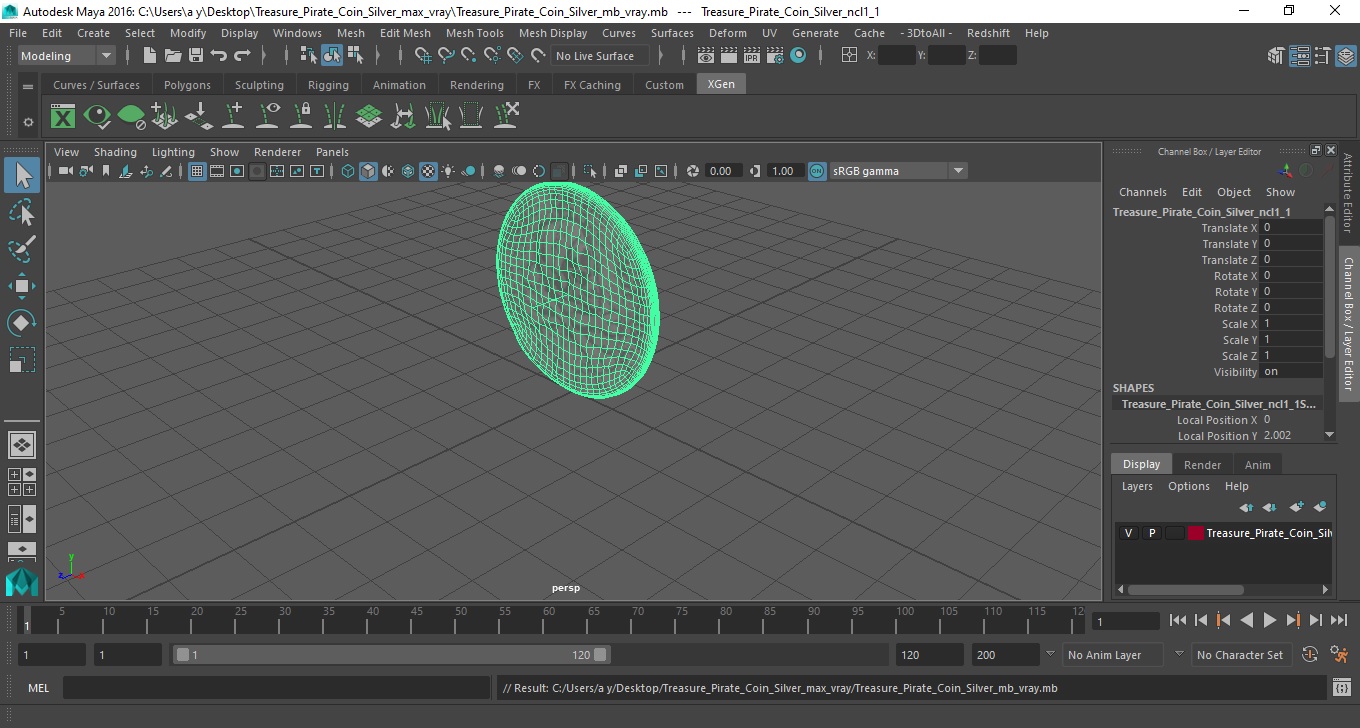Activate the Select tool arrow

click(22, 176)
